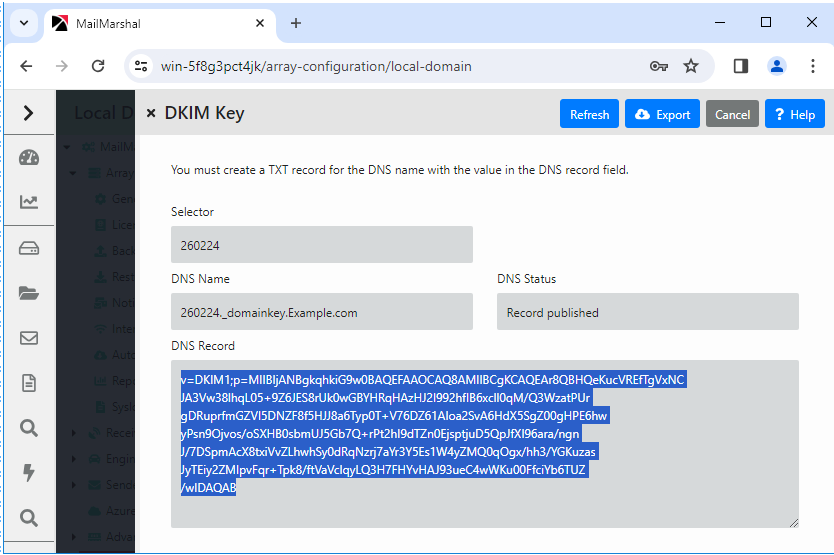Open the Chrome three-dot menu
This screenshot has width=834, height=555.
812,66
